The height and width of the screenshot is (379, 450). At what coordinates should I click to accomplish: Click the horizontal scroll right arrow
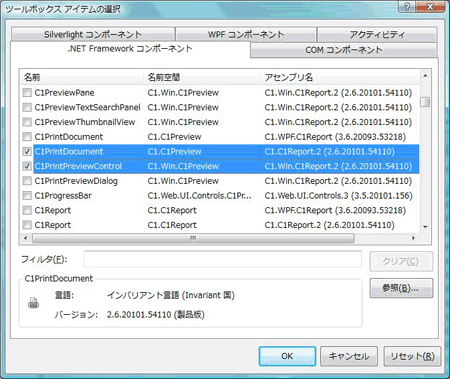pyautogui.click(x=413, y=238)
